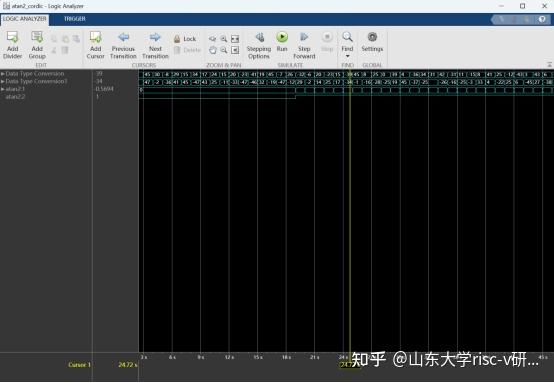
Task: Toggle the cursor Lock
Action: (x=185, y=39)
